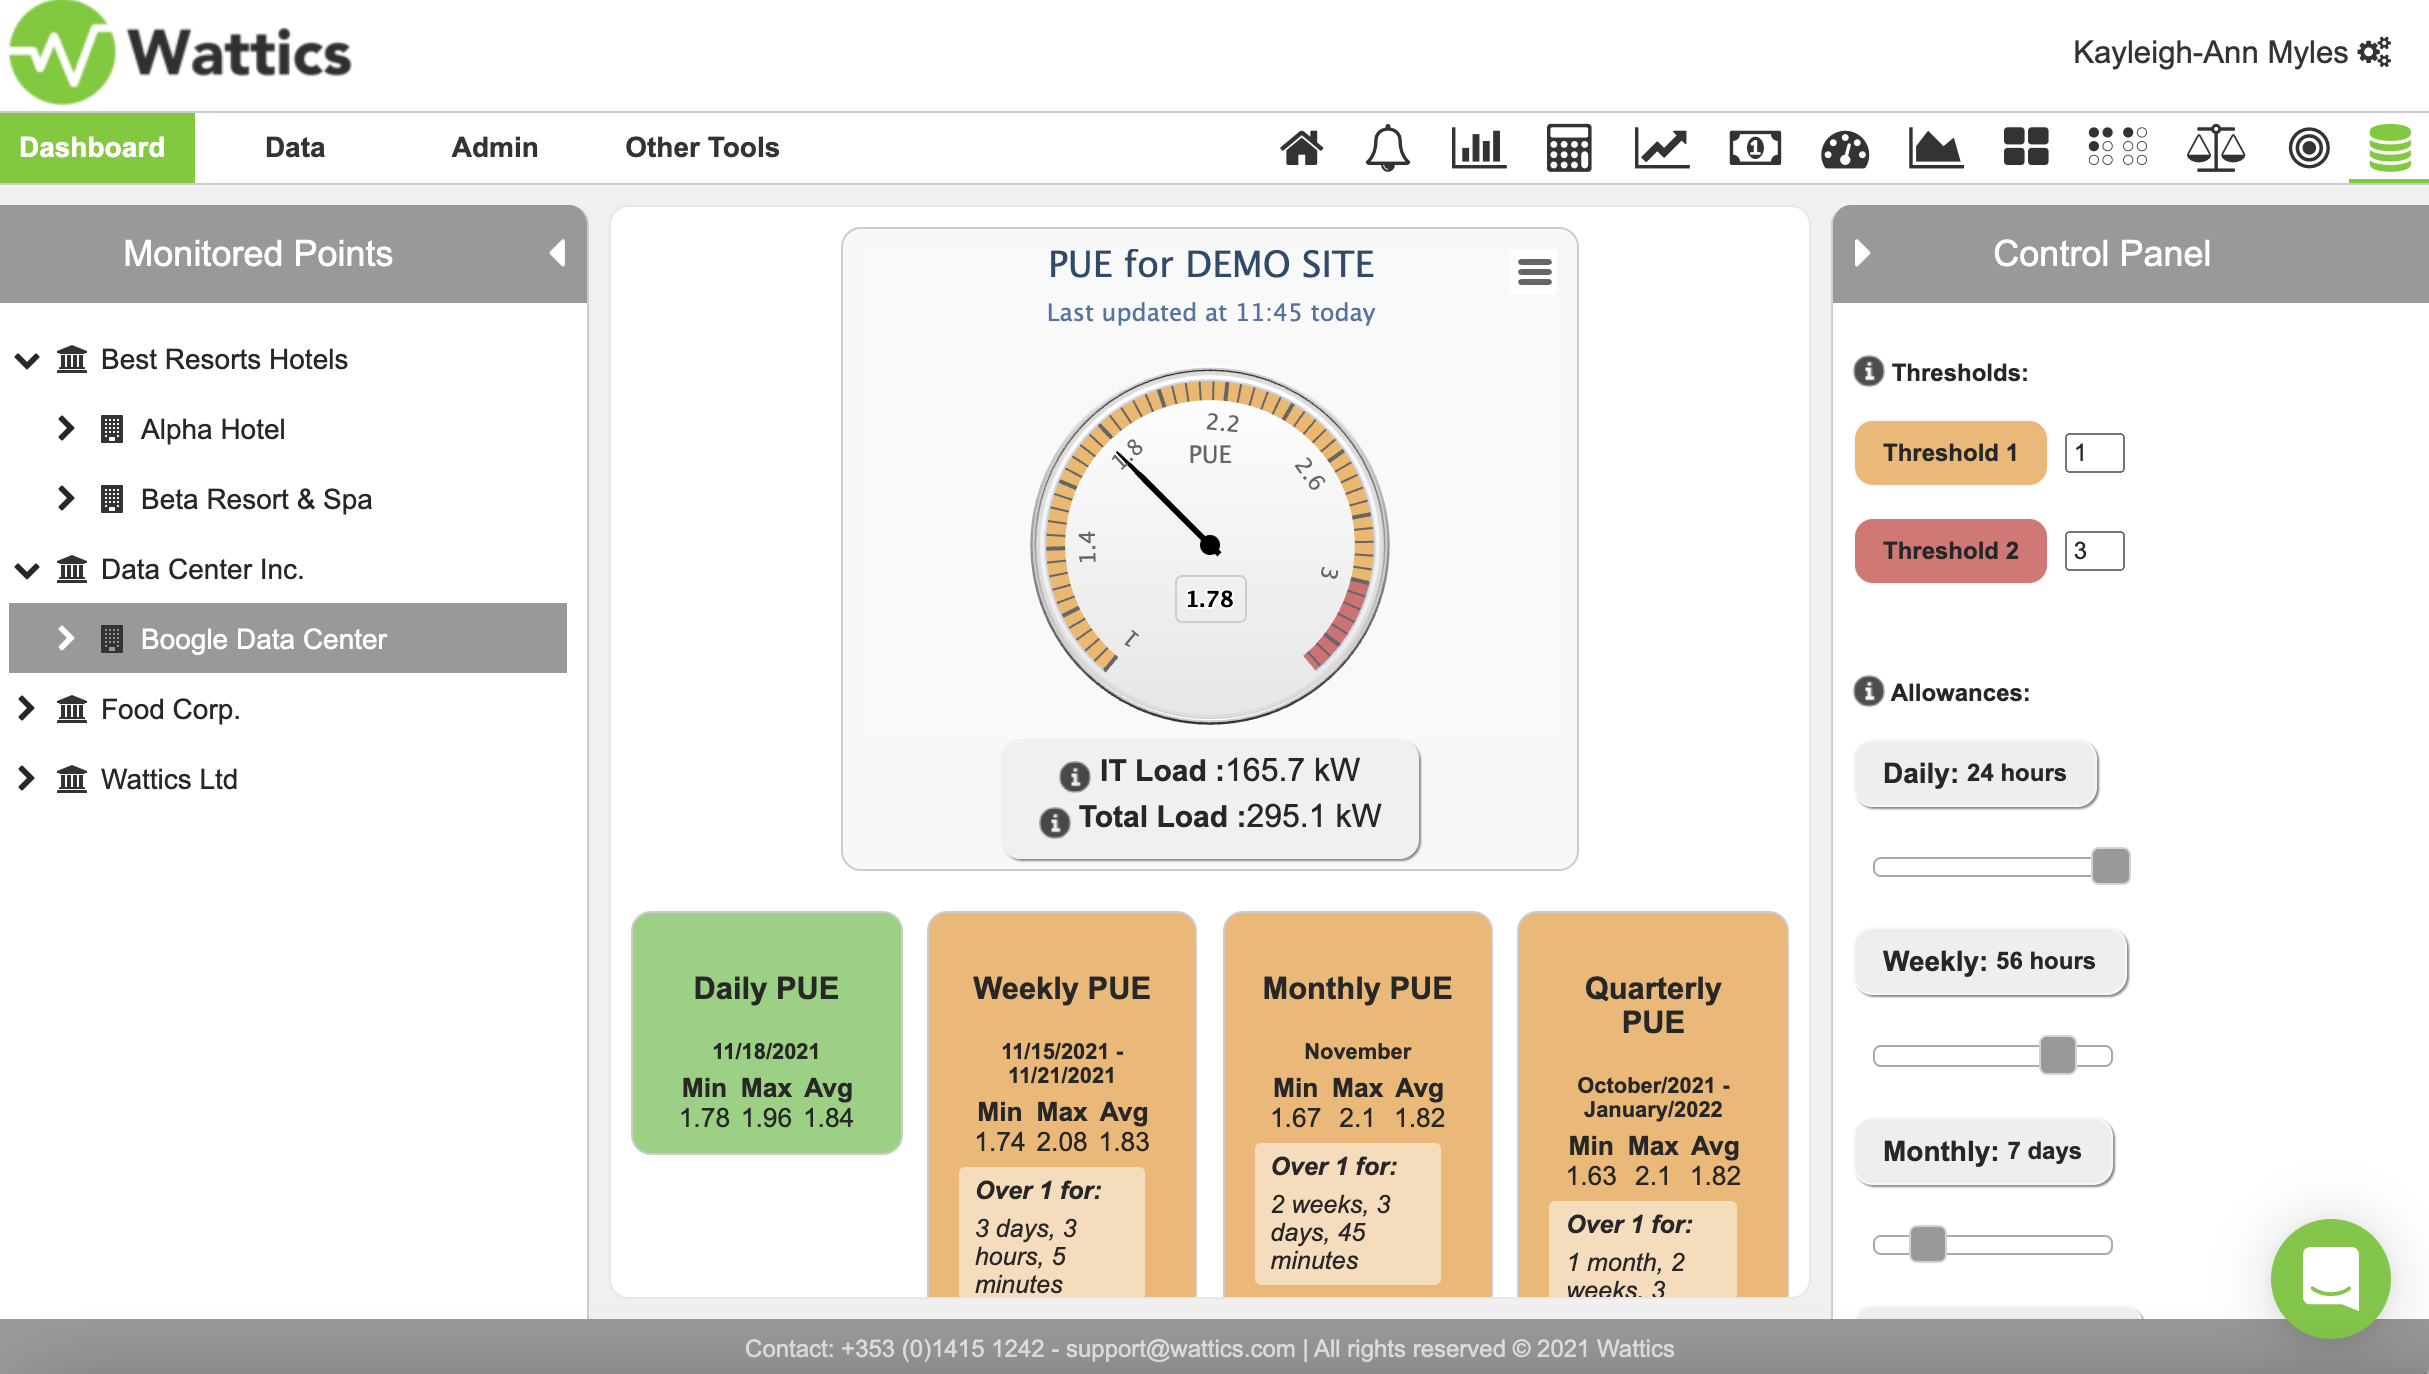
Task: Select the gauge dashboard icon
Action: click(x=1844, y=148)
